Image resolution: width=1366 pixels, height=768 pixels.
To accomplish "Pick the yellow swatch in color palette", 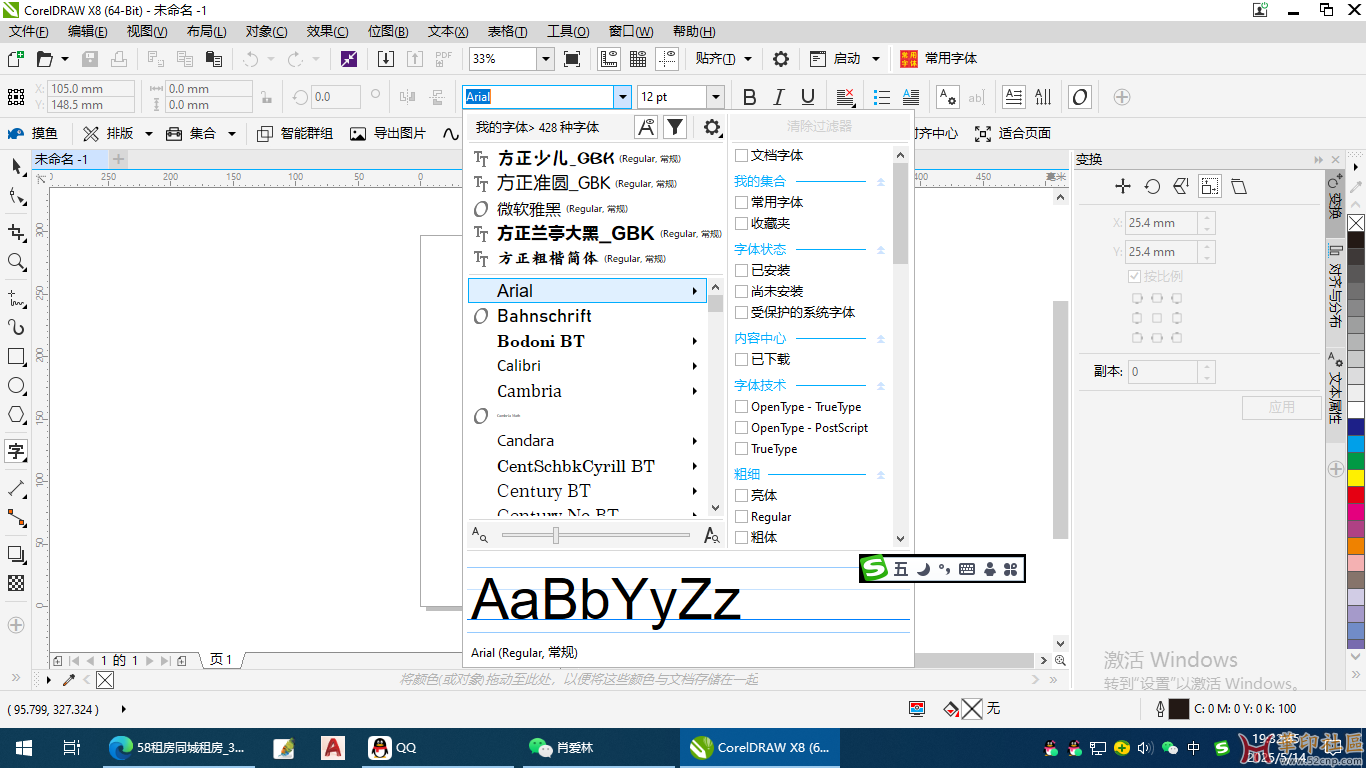I will click(x=1356, y=478).
